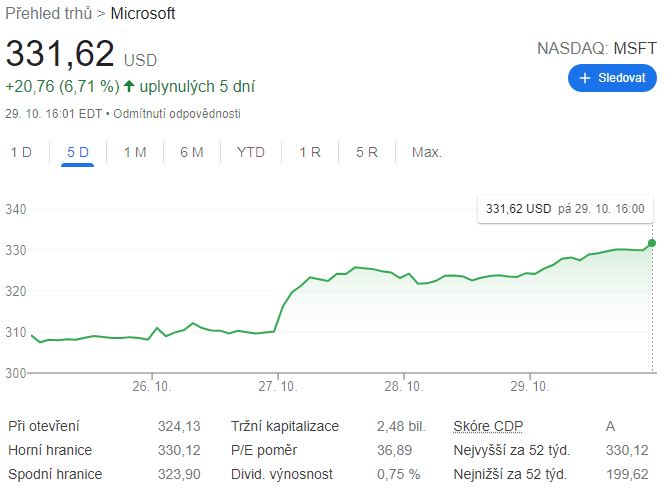Click the 331,62 USD chart tooltip
This screenshot has width=666, height=494.
(x=565, y=209)
